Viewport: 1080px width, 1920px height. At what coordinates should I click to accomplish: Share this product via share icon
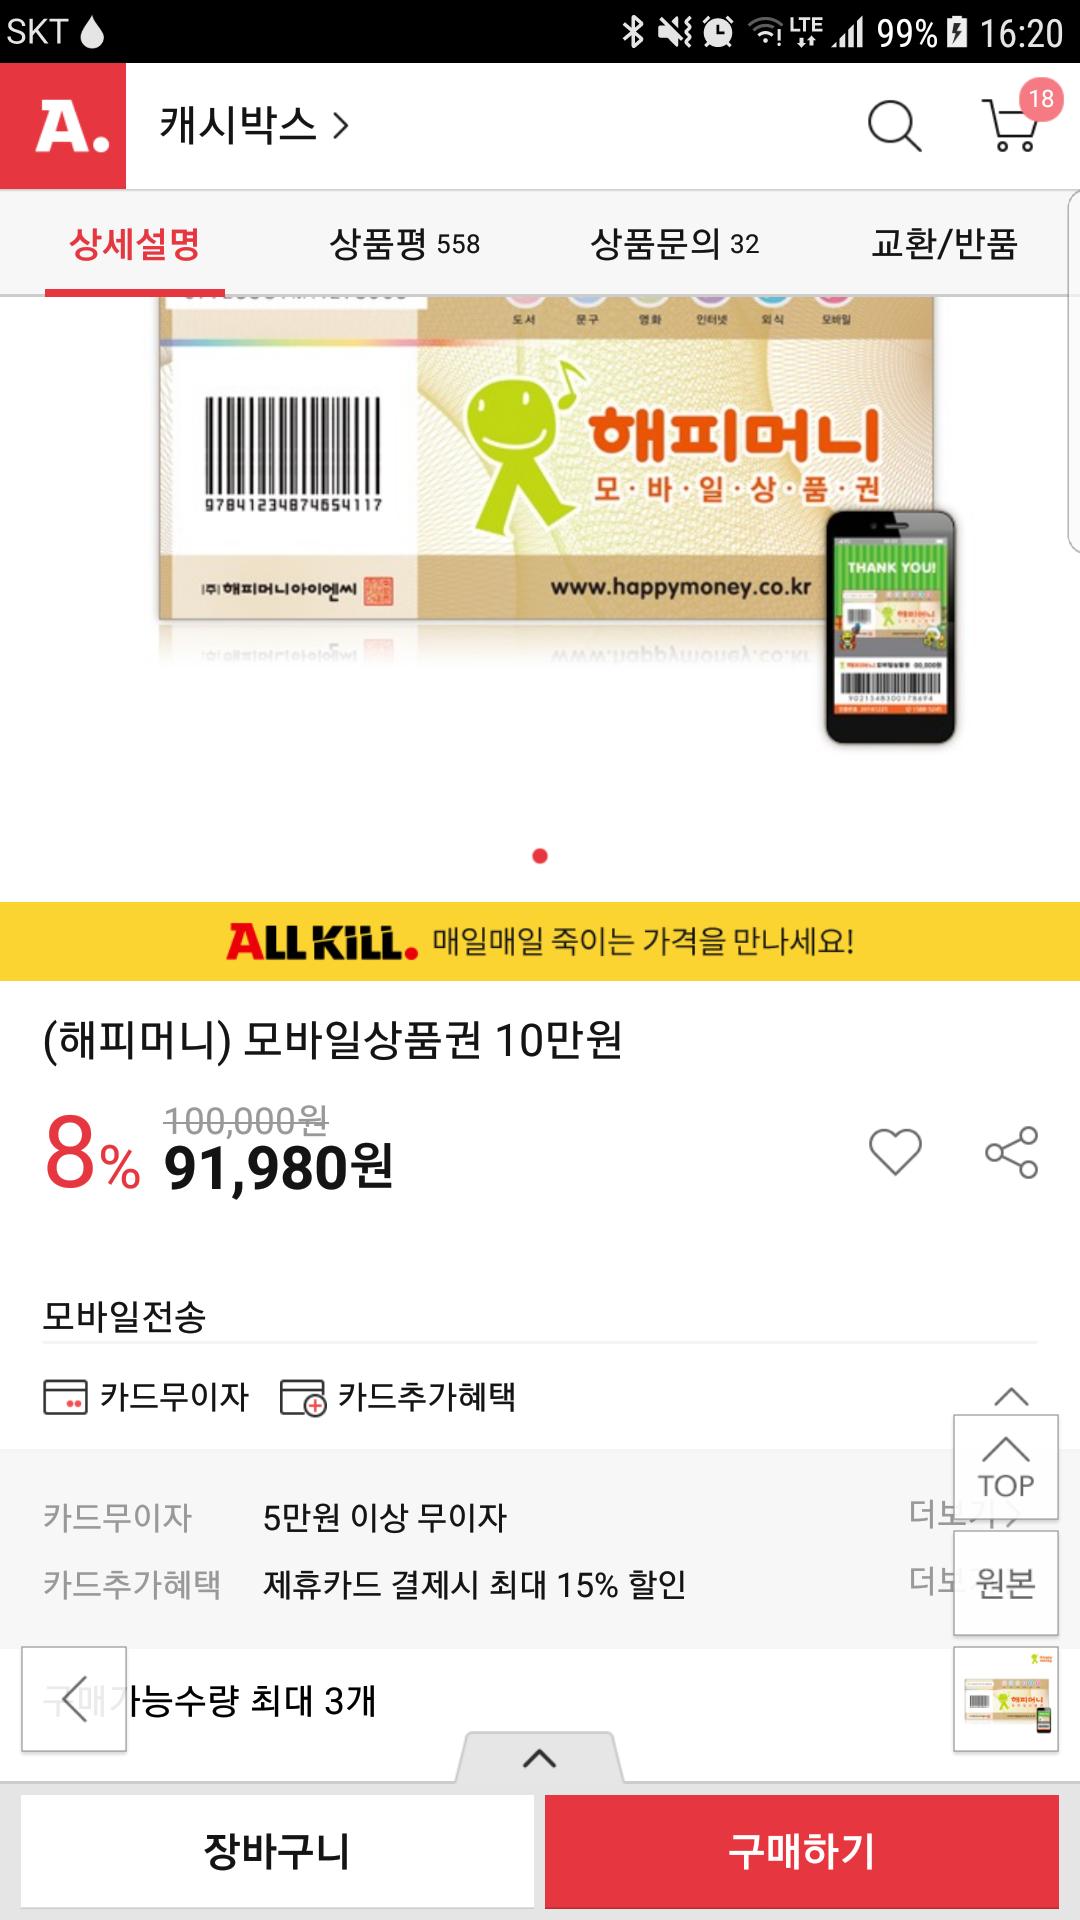(x=1012, y=1152)
